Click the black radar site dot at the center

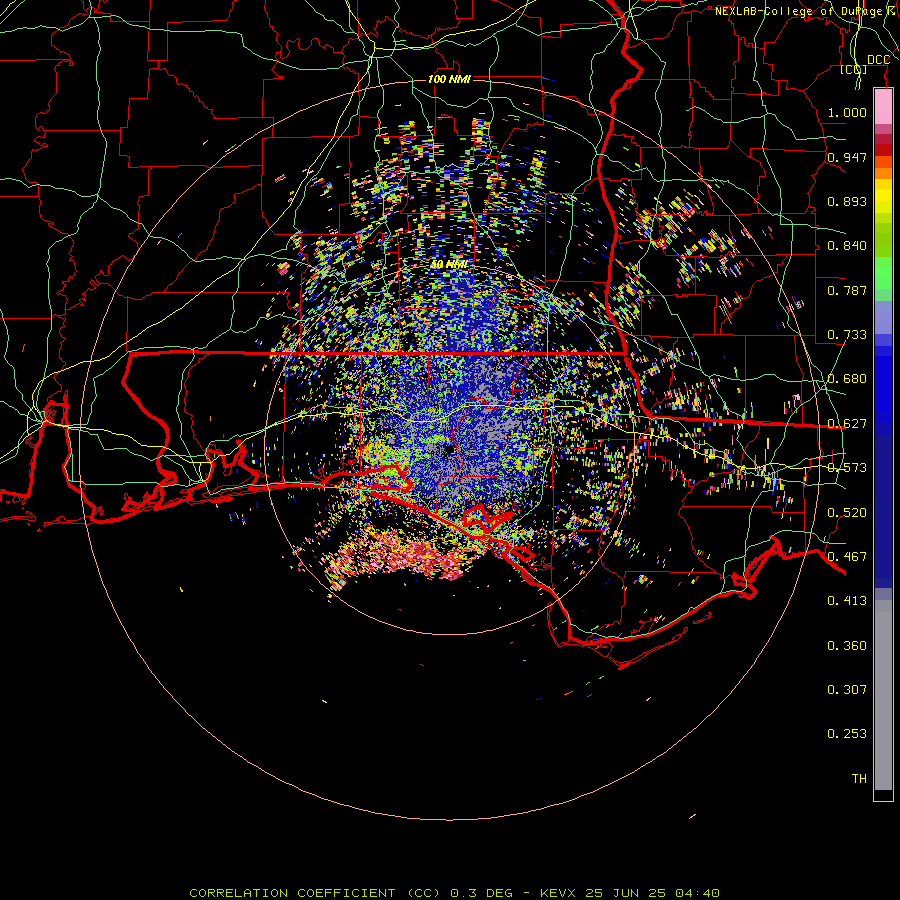[450, 449]
